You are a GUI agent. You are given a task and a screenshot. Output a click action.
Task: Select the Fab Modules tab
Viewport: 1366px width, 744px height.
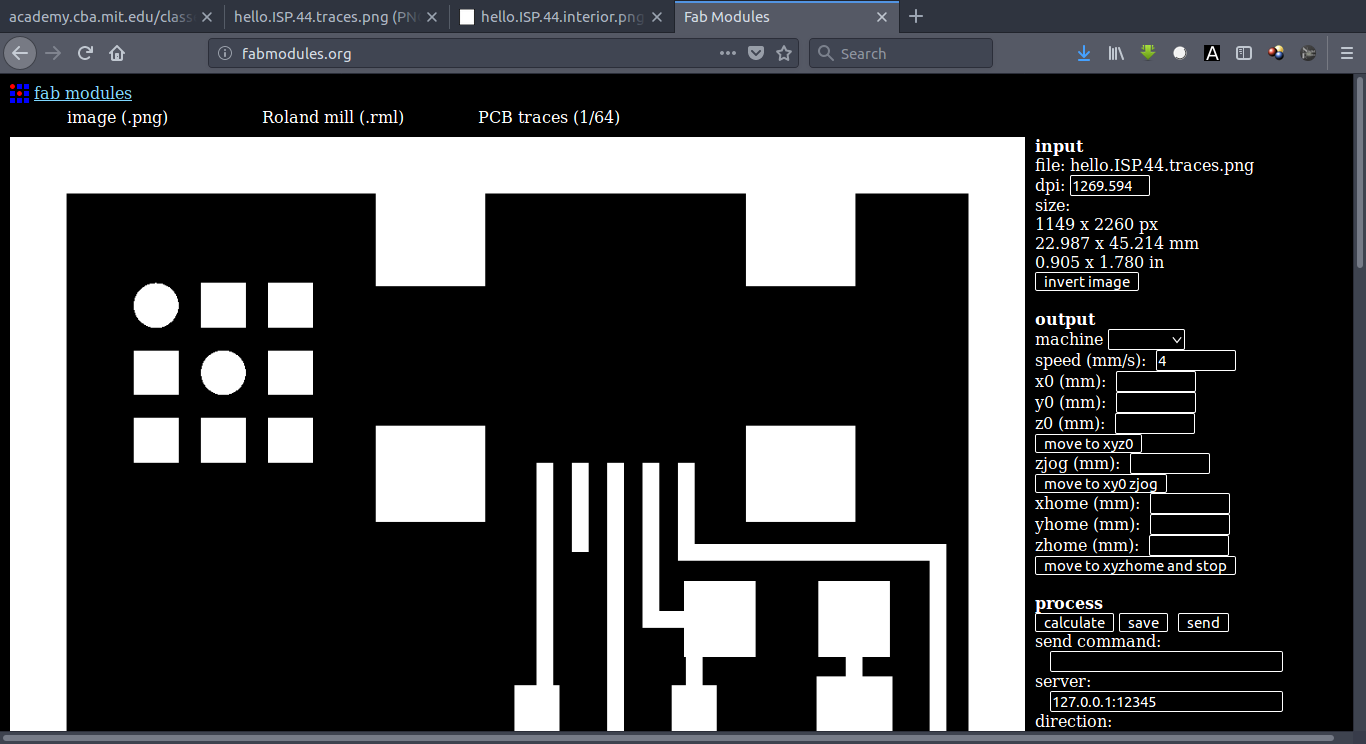[x=788, y=17]
